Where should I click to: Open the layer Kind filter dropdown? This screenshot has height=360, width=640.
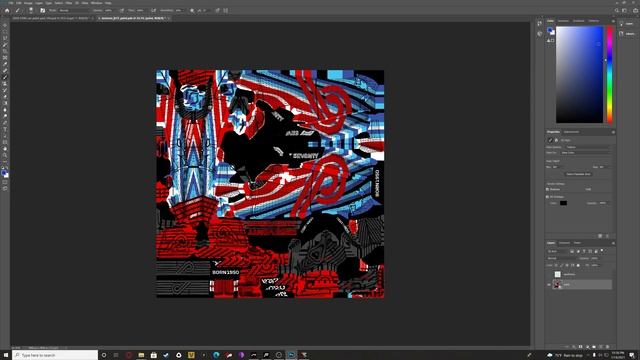tap(557, 251)
